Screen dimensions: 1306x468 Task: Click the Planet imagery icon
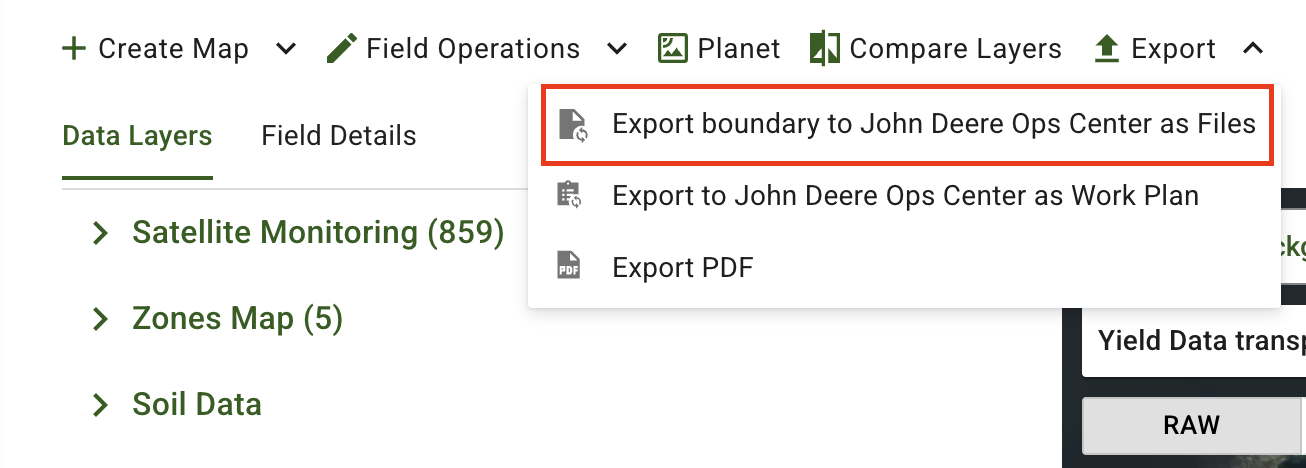pos(672,48)
